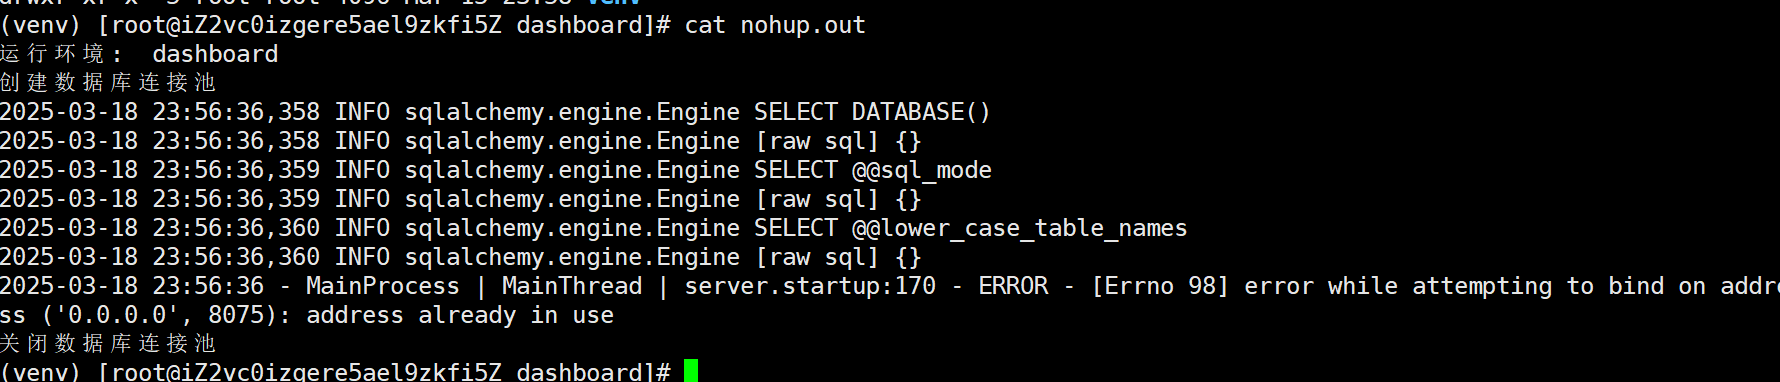Click the '@@sql_mode' text
This screenshot has height=382, width=1780.
(922, 170)
